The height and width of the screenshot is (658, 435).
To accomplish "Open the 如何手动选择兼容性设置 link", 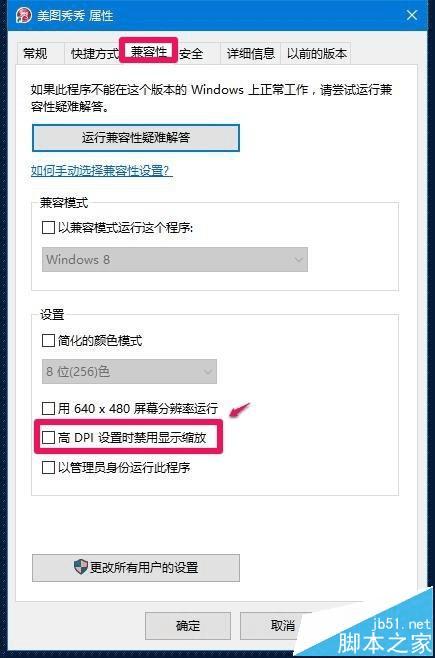I will (102, 170).
